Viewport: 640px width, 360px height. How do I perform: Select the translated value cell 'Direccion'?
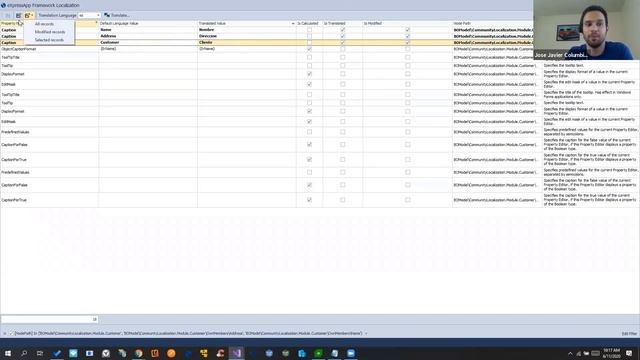pos(247,36)
